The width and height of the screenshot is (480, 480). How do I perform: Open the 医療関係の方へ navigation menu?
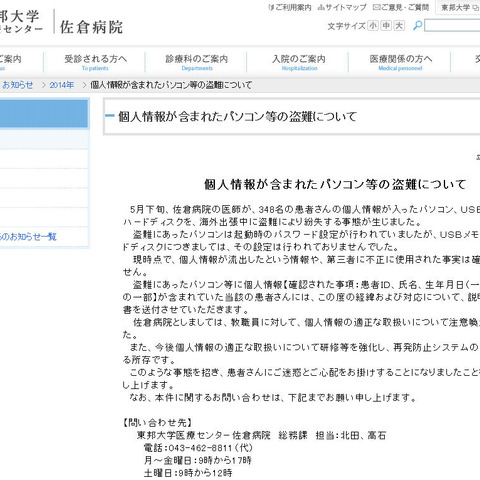pyautogui.click(x=400, y=62)
